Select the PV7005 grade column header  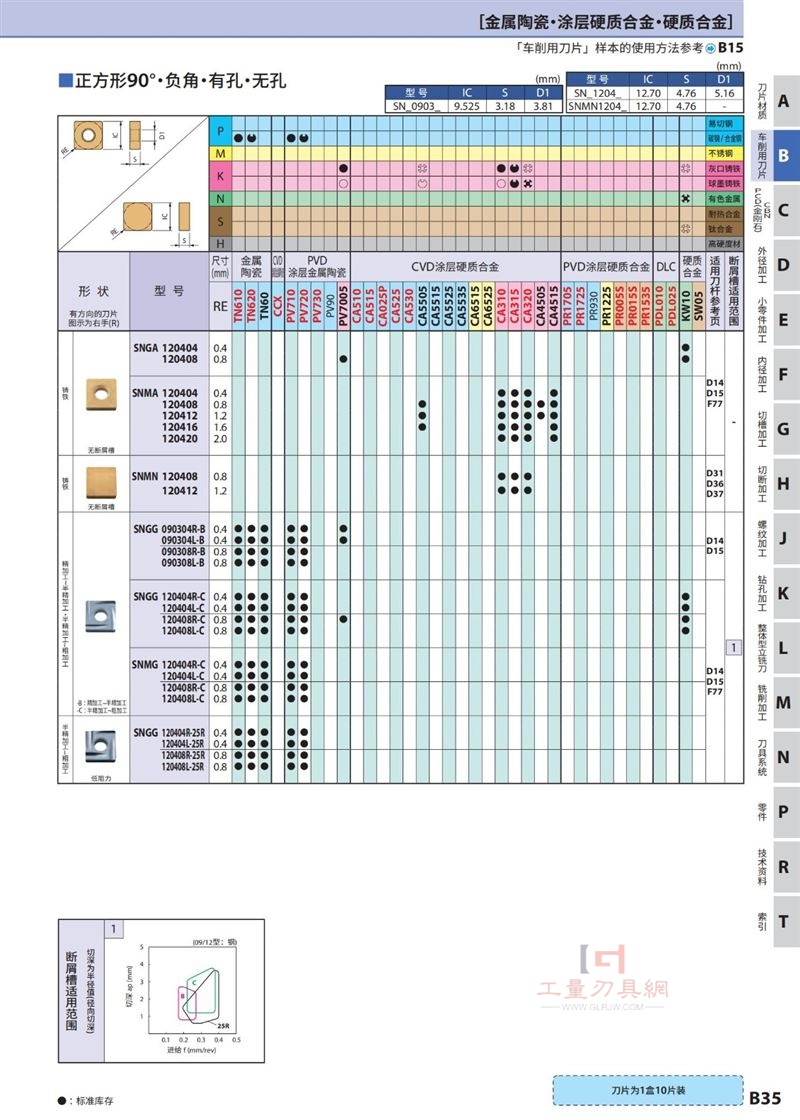click(x=344, y=306)
